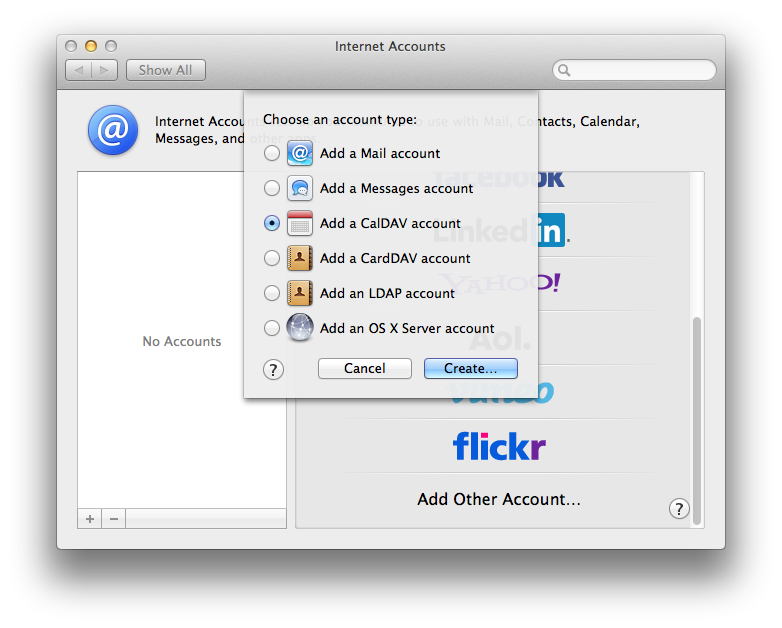Click the remove account minus button
The image size is (782, 628).
[114, 518]
